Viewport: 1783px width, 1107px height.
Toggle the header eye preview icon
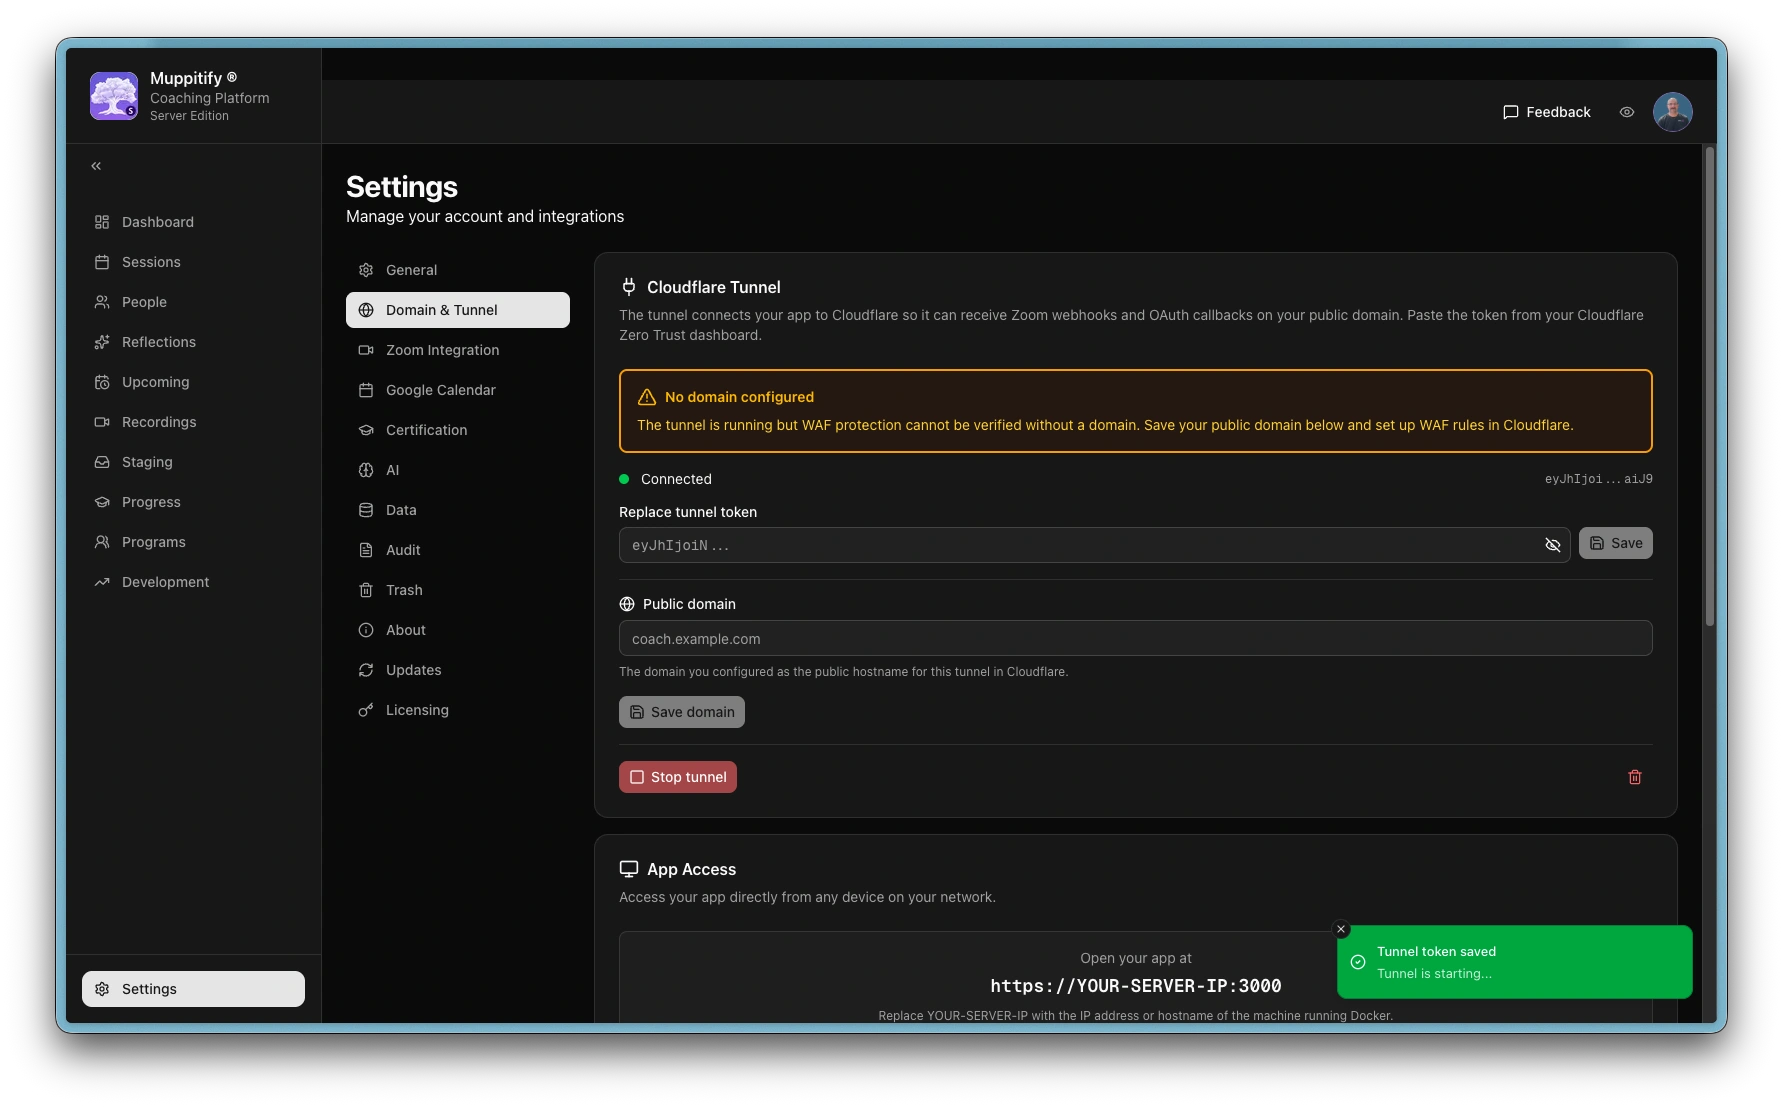[1627, 112]
